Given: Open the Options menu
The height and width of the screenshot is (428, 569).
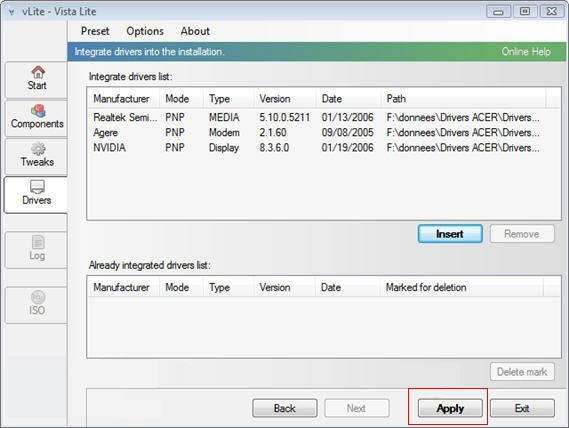Looking at the screenshot, I should (x=145, y=31).
